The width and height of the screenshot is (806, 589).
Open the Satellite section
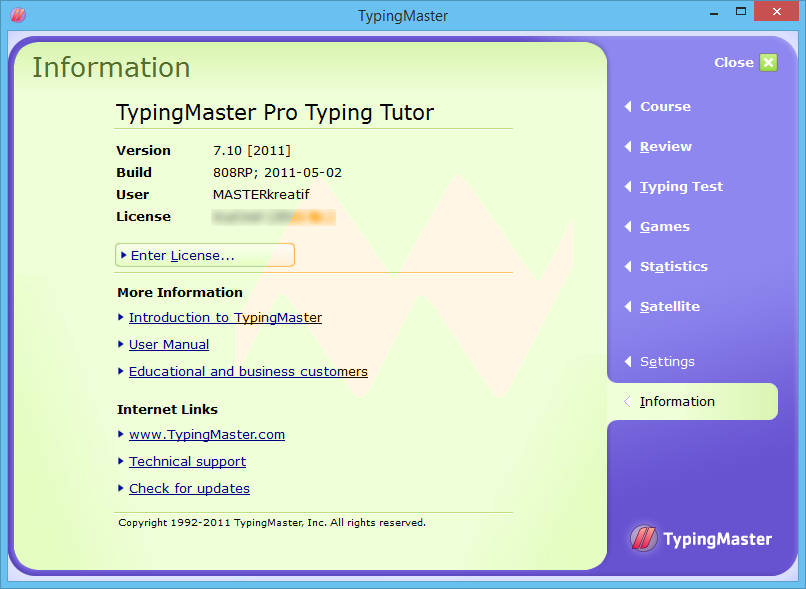click(670, 307)
